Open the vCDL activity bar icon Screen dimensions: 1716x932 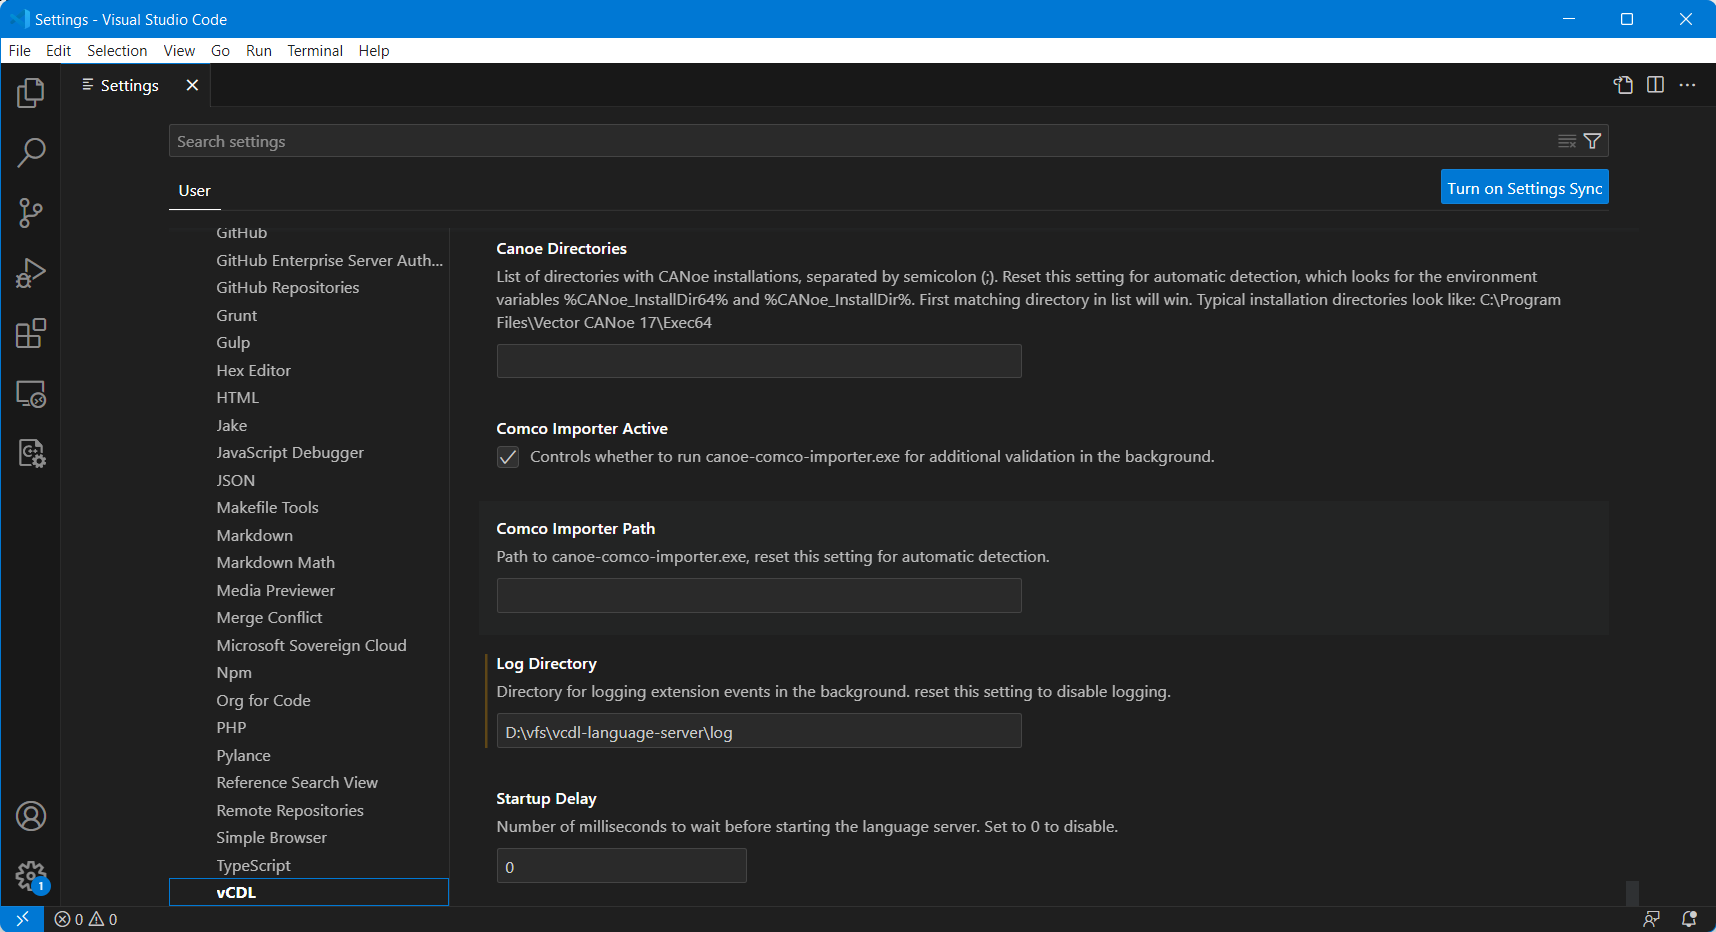coord(31,454)
